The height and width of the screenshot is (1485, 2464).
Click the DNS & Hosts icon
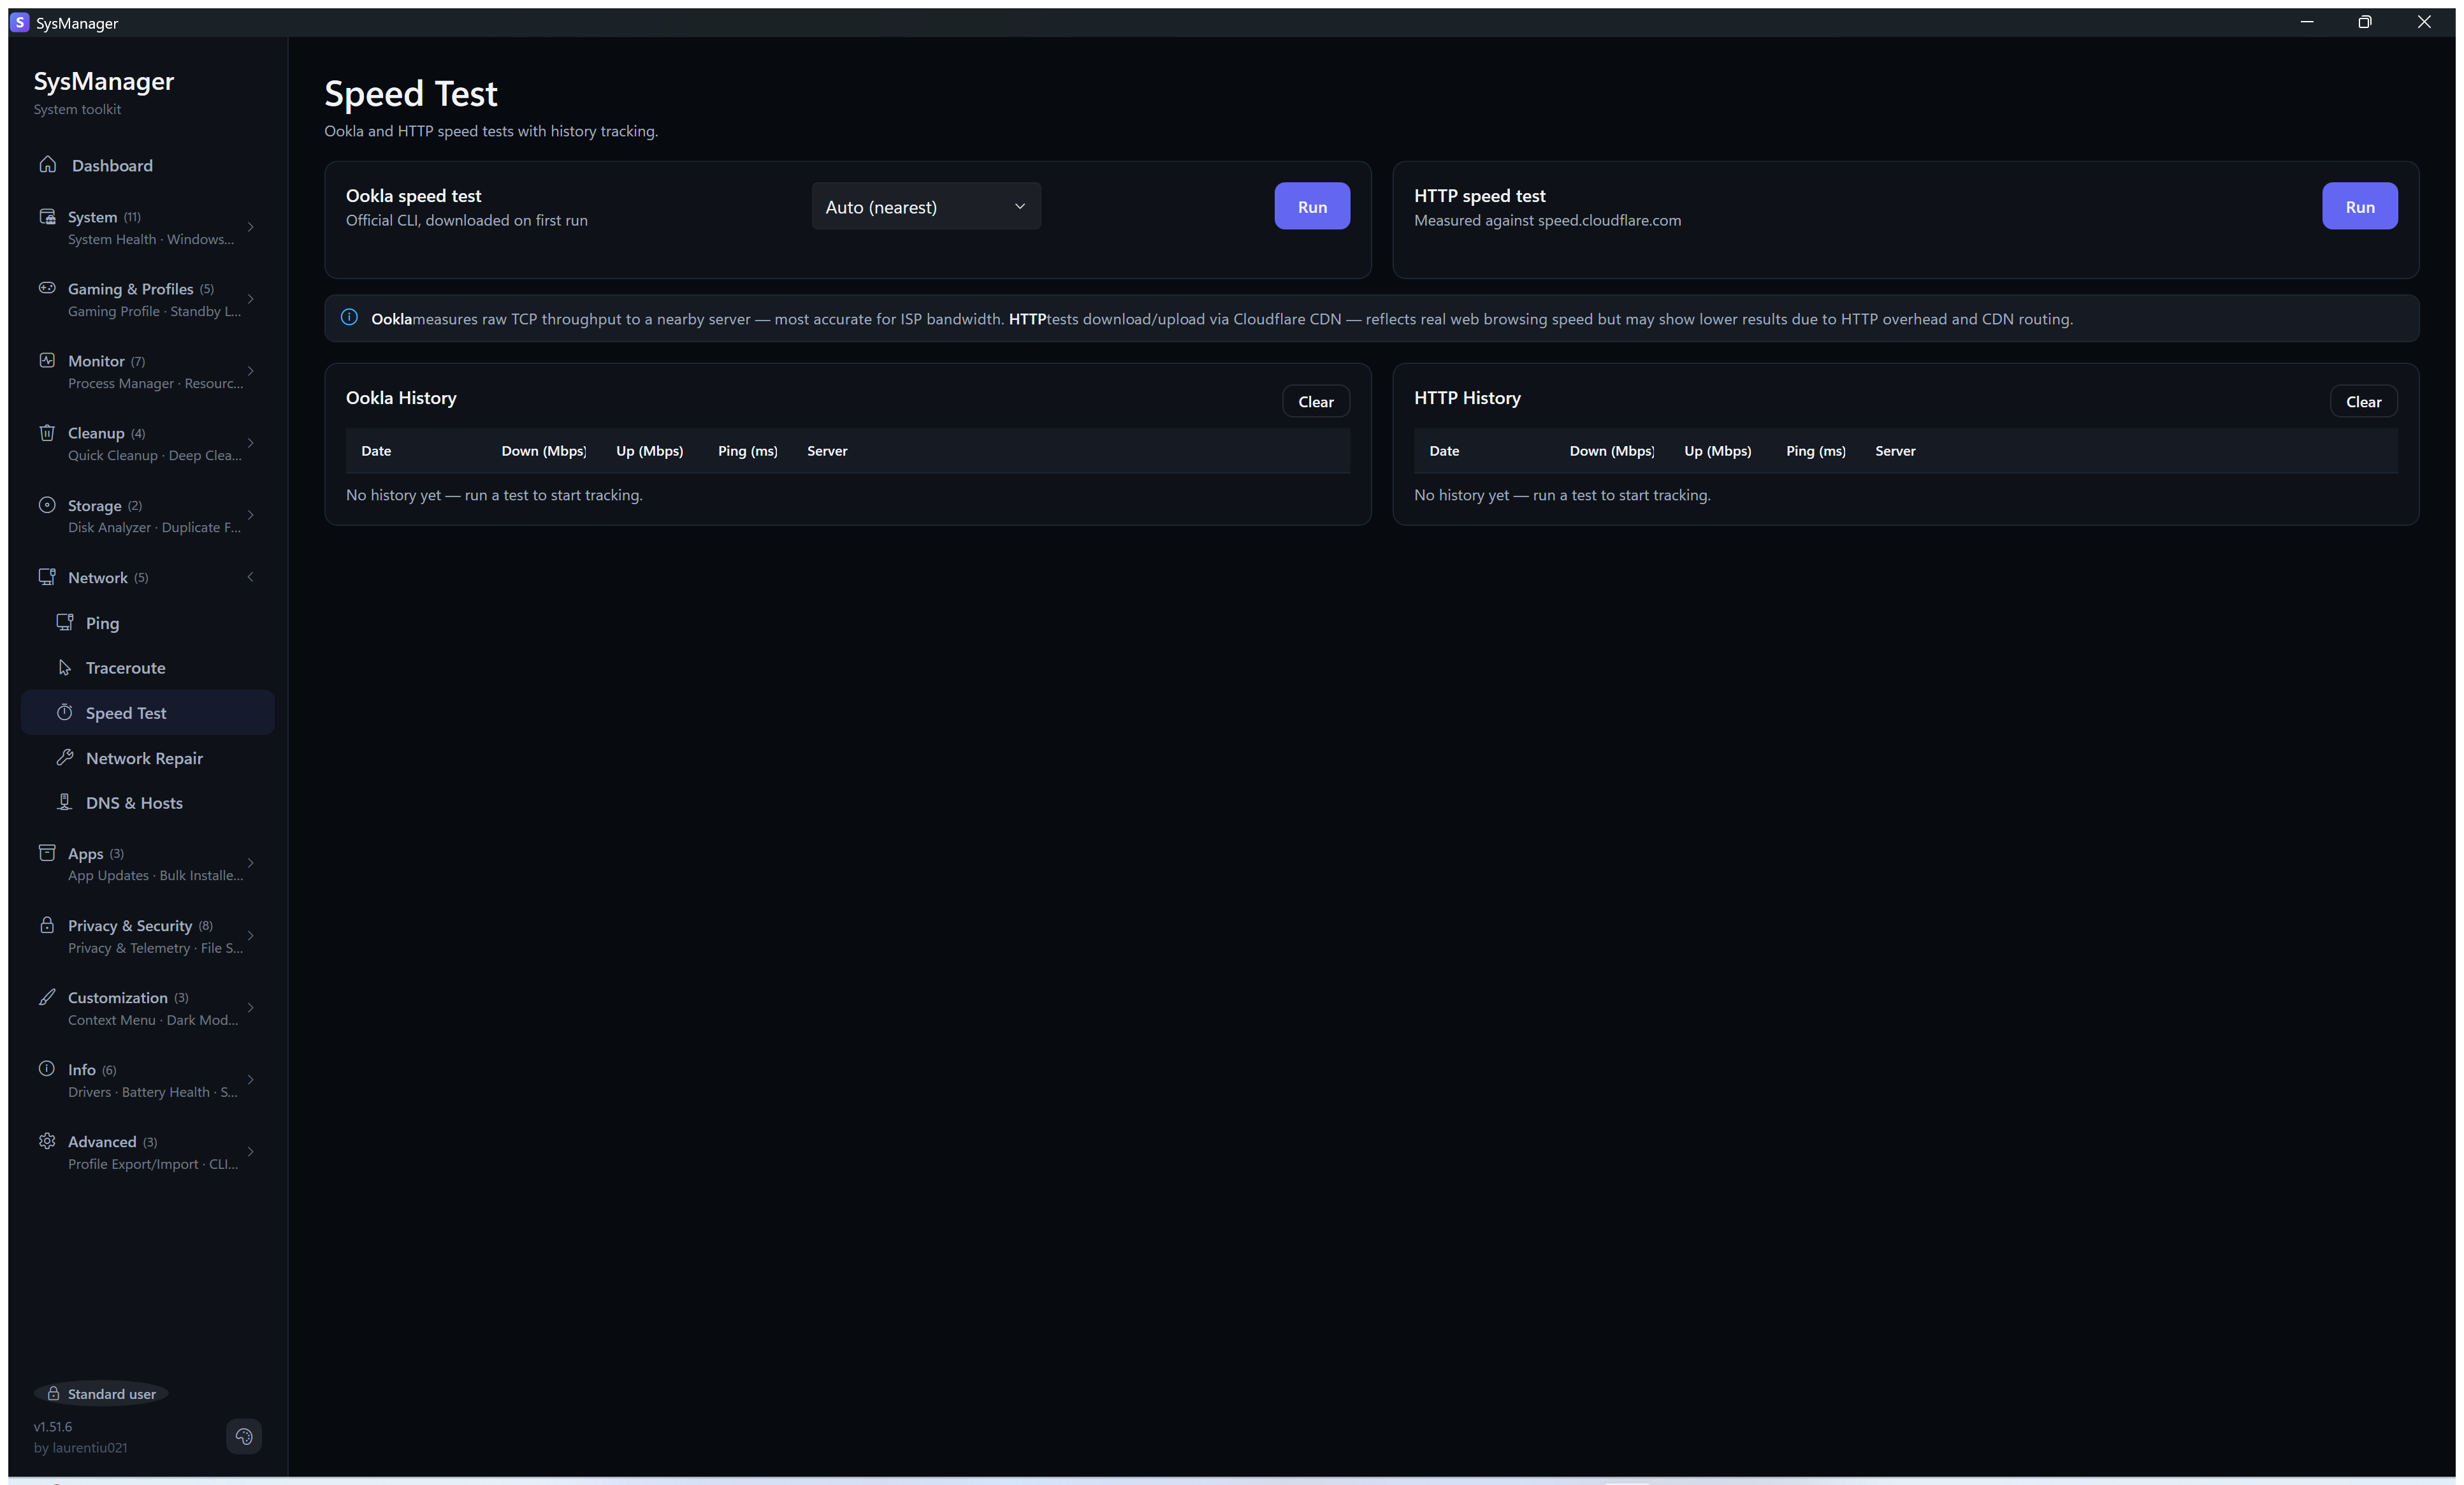[65, 802]
